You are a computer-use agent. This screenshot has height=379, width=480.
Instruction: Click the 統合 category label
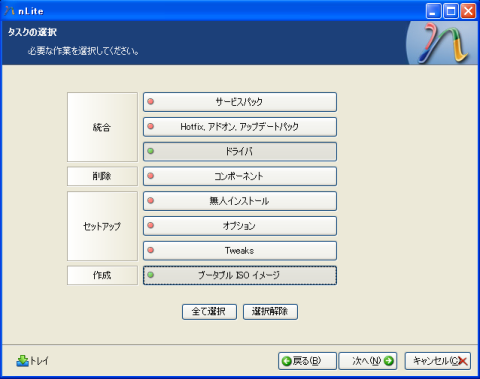pyautogui.click(x=102, y=127)
